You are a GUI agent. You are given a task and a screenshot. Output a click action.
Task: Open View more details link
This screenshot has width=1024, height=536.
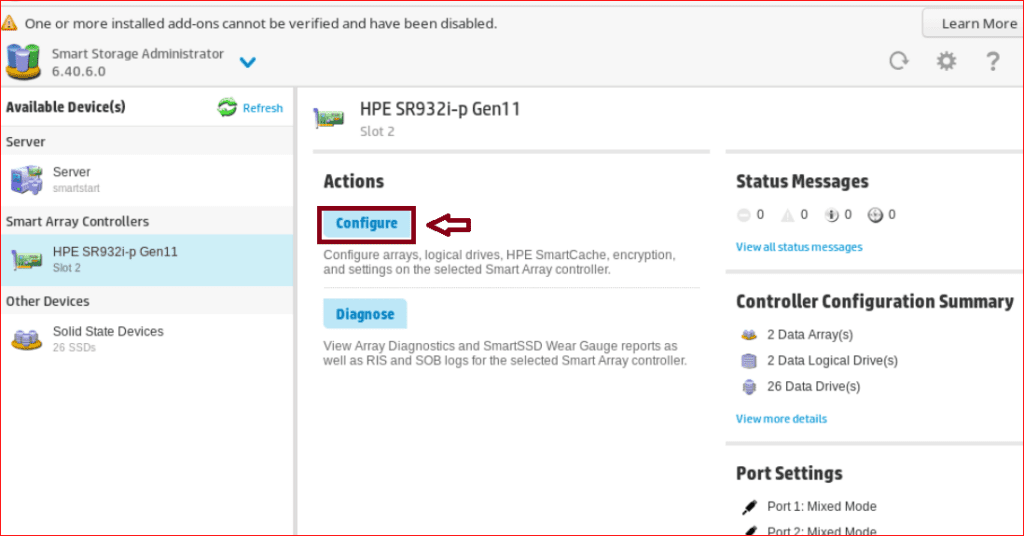[781, 419]
